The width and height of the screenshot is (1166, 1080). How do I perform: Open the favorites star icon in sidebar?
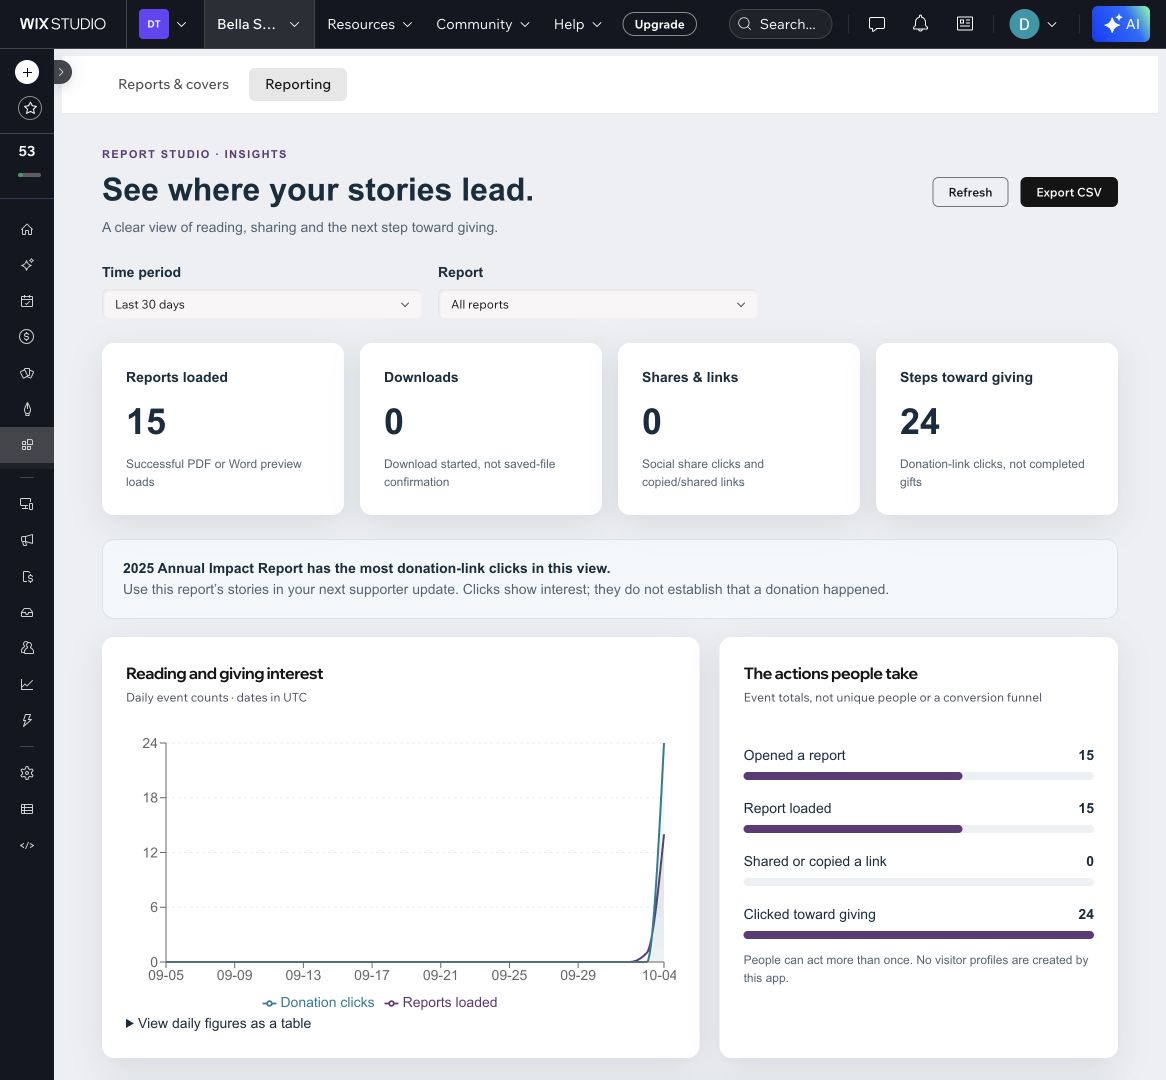click(x=30, y=109)
